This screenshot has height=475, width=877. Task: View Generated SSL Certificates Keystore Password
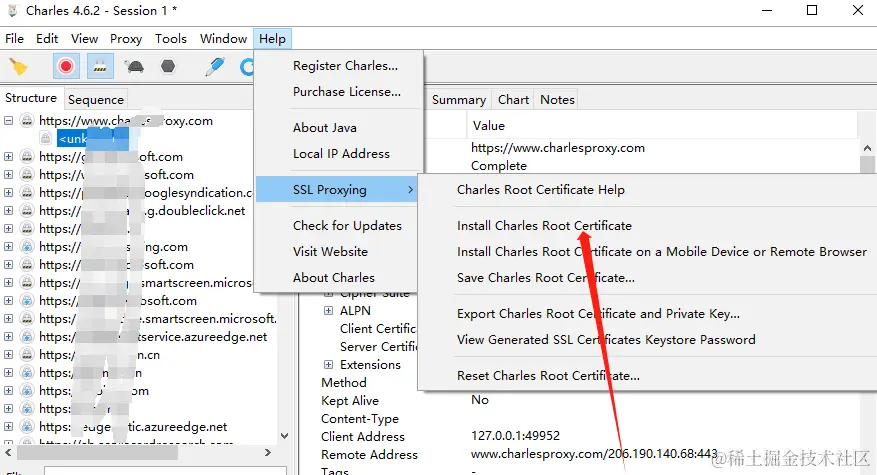pyautogui.click(x=606, y=340)
